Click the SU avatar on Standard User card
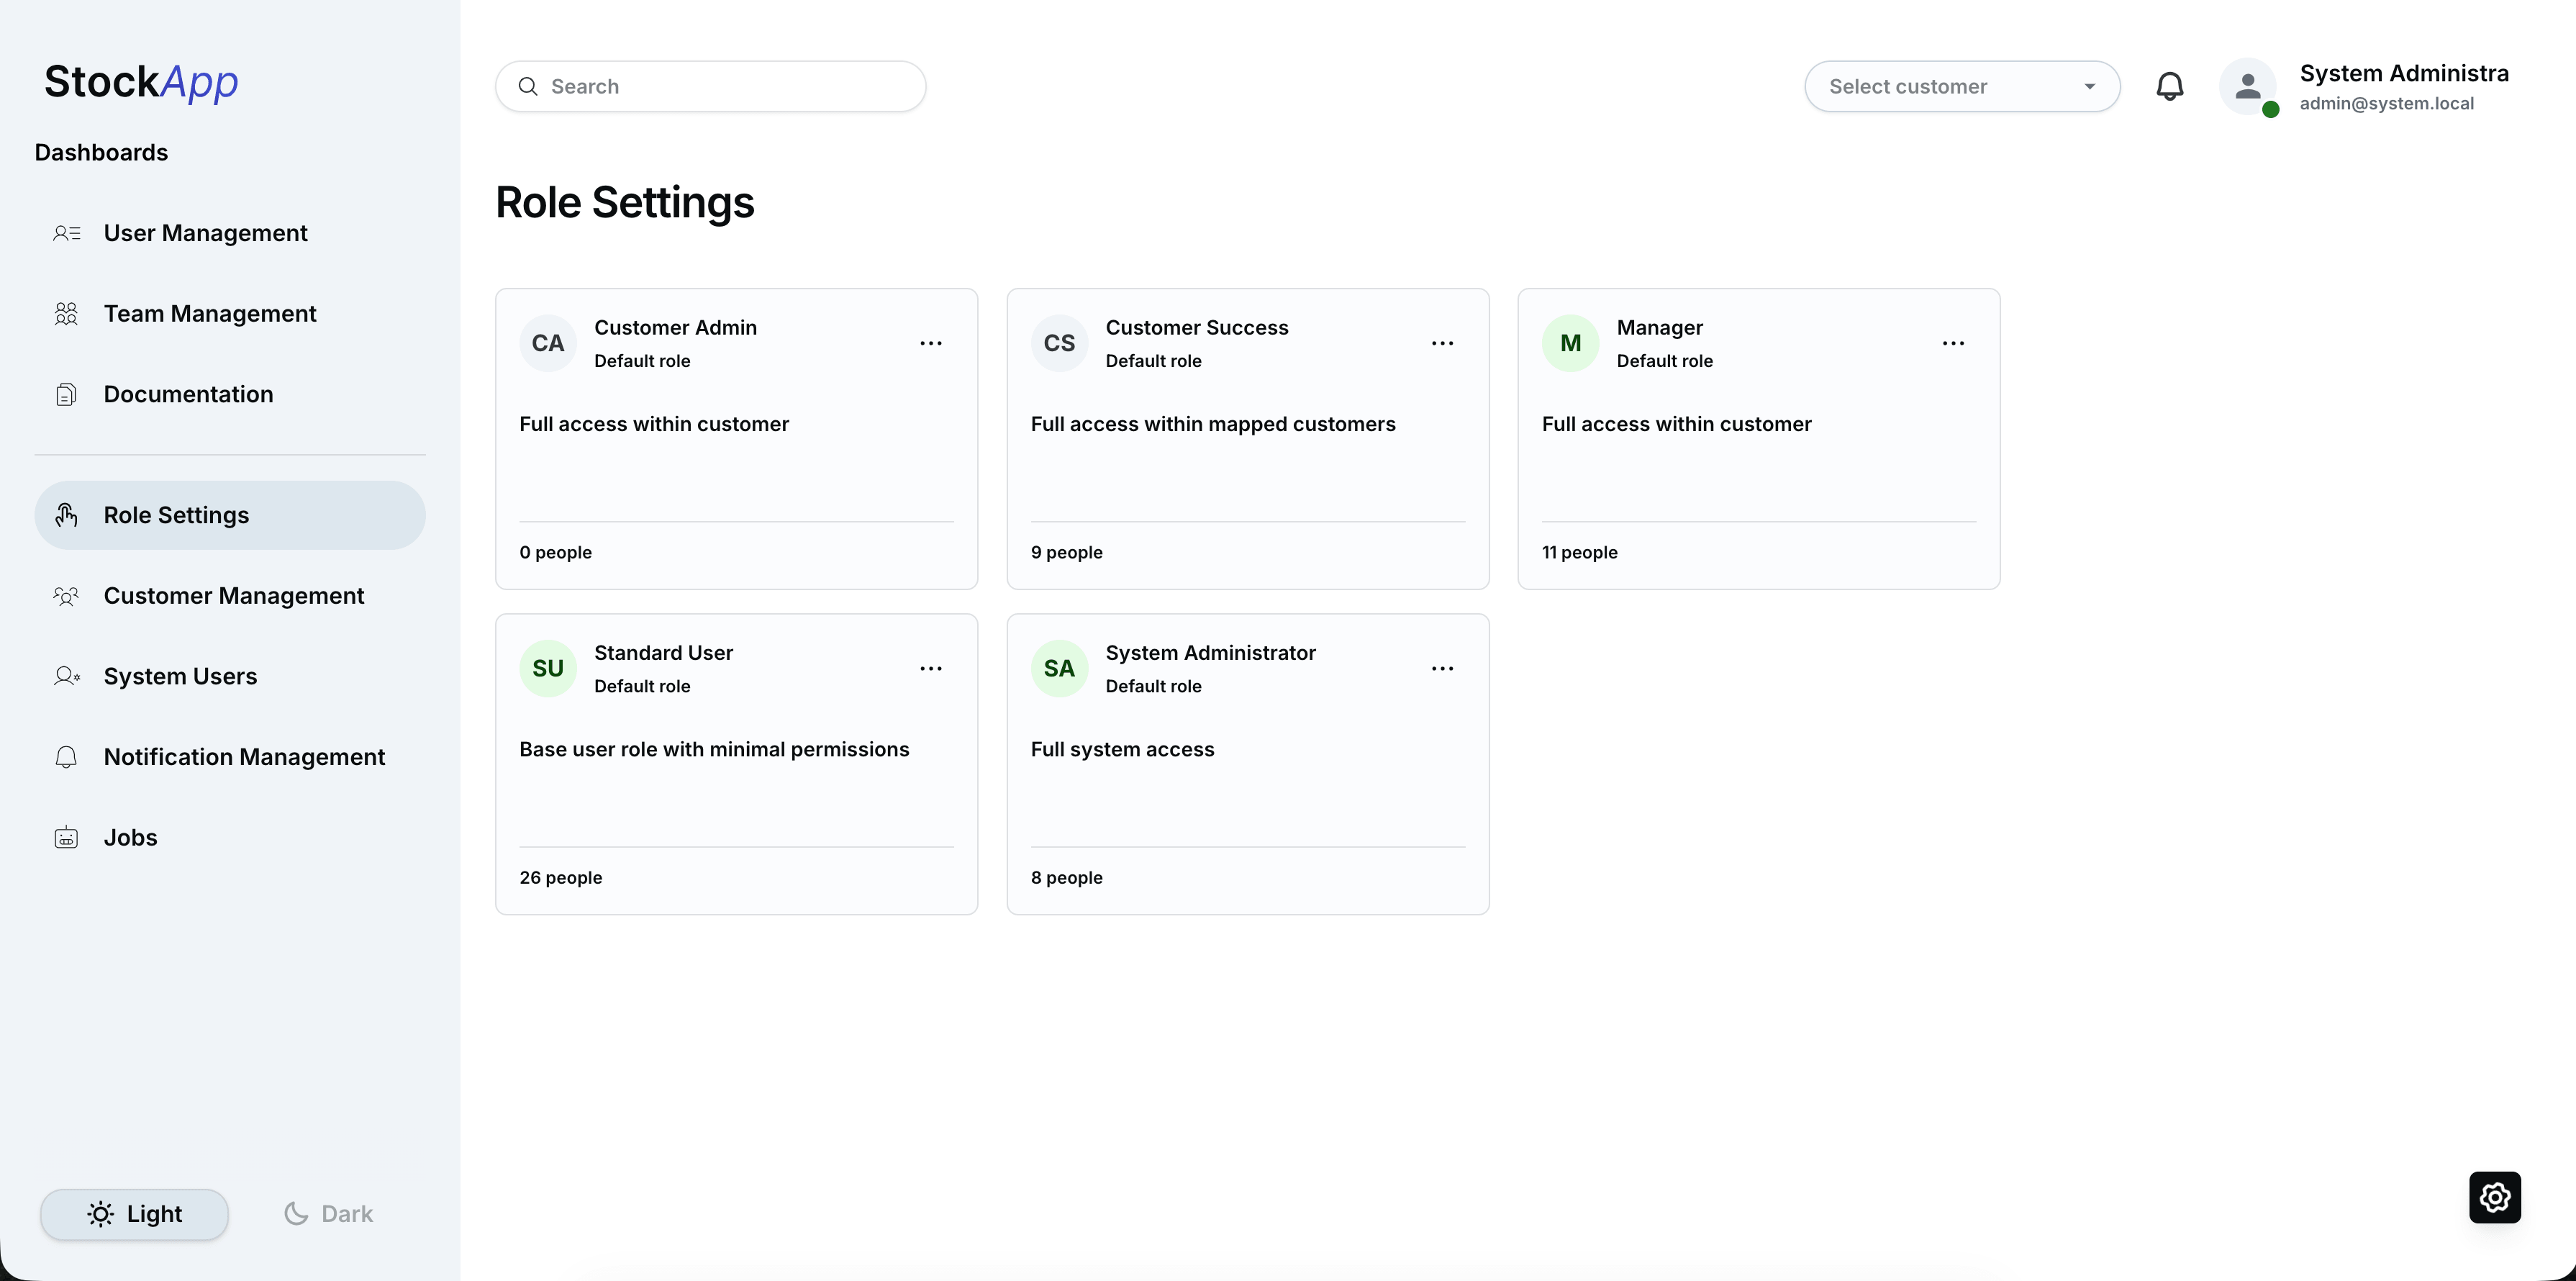2576x1281 pixels. (x=548, y=668)
